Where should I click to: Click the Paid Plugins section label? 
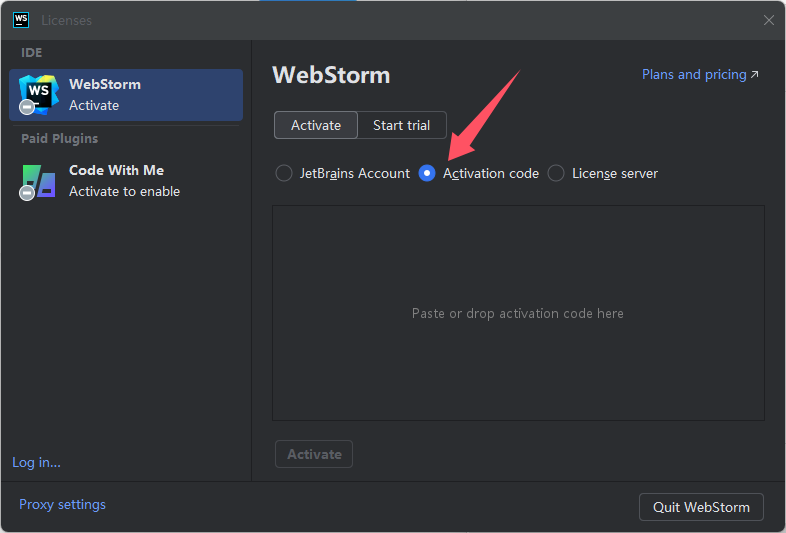(x=60, y=138)
